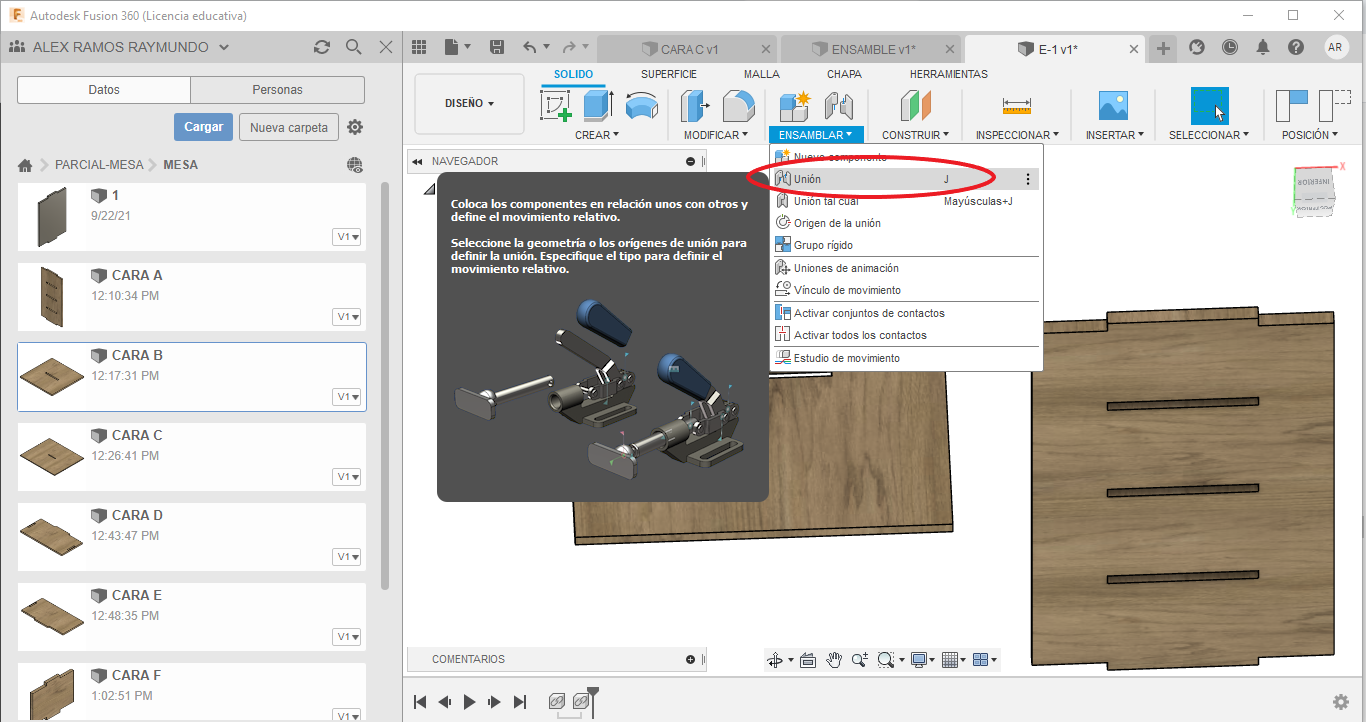This screenshot has height=722, width=1366.
Task: Open the CARA D thumbnail
Action: tap(52, 537)
